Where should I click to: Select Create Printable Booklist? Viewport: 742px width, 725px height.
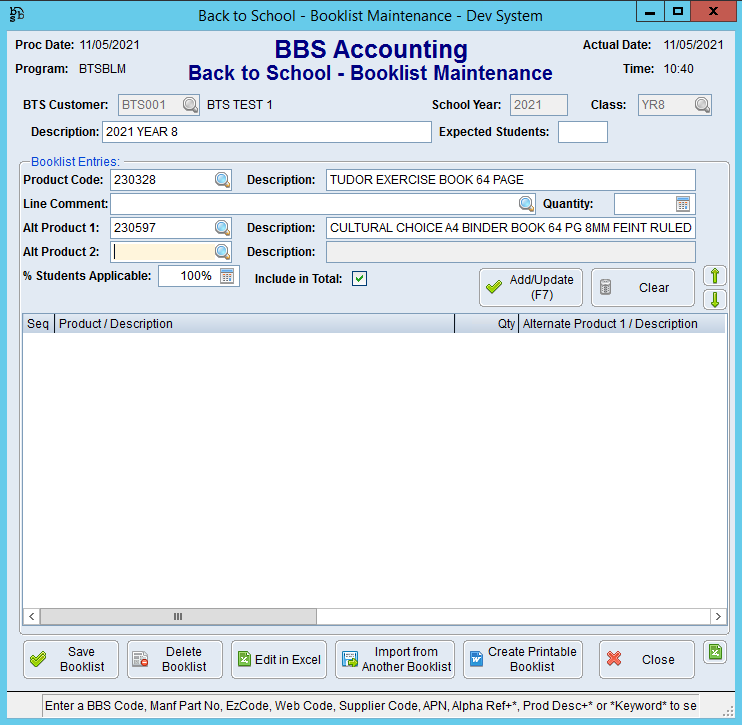coord(522,660)
